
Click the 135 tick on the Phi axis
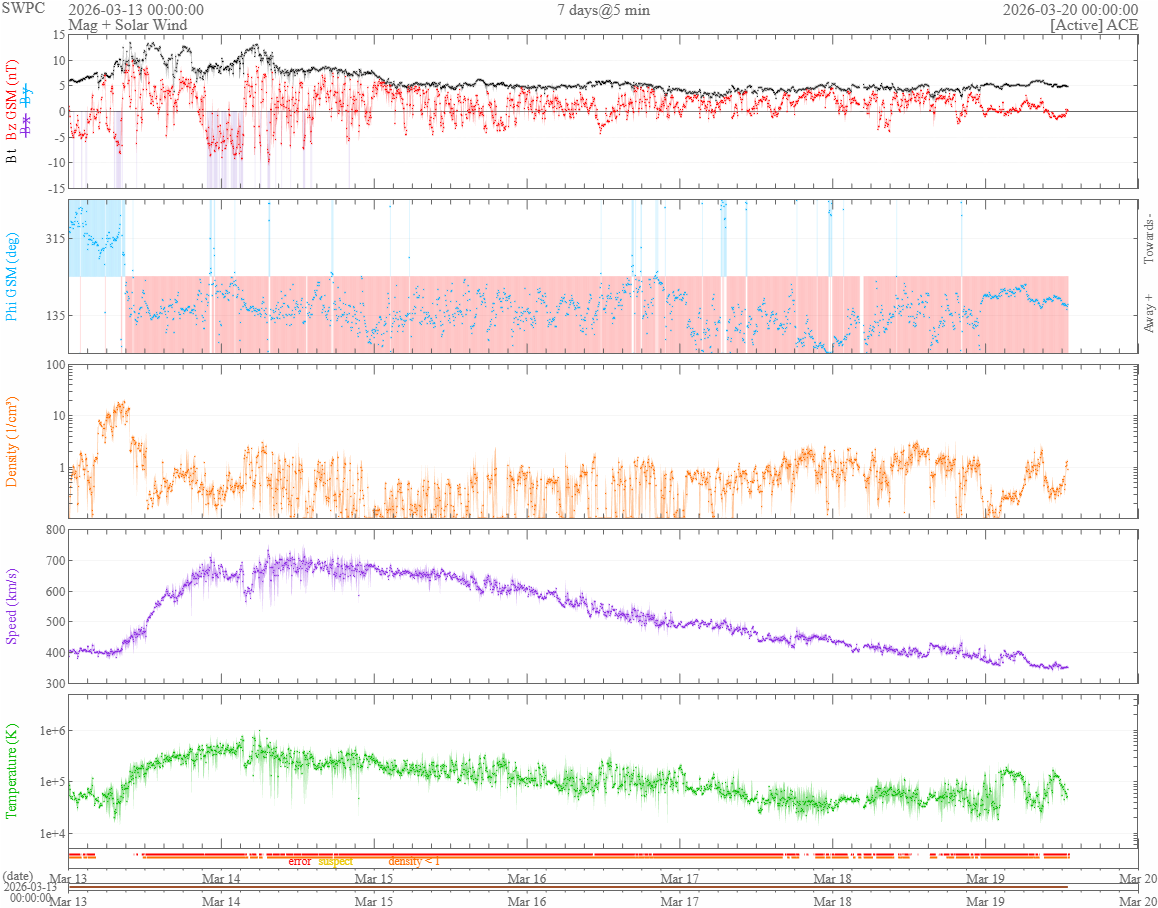(x=55, y=315)
